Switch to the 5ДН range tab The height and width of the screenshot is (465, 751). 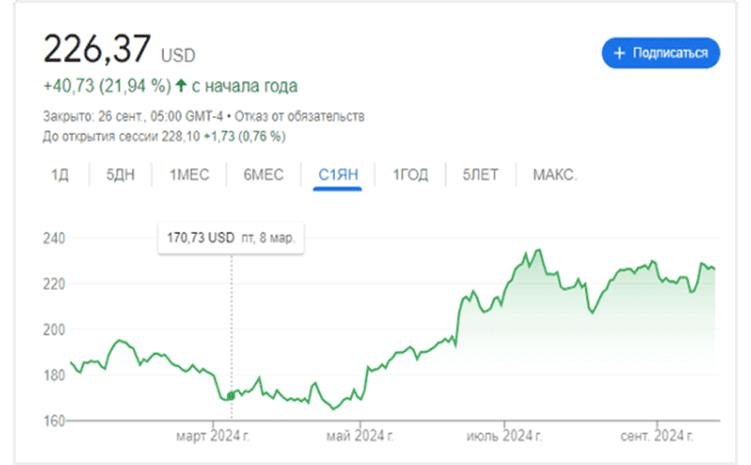pos(120,175)
